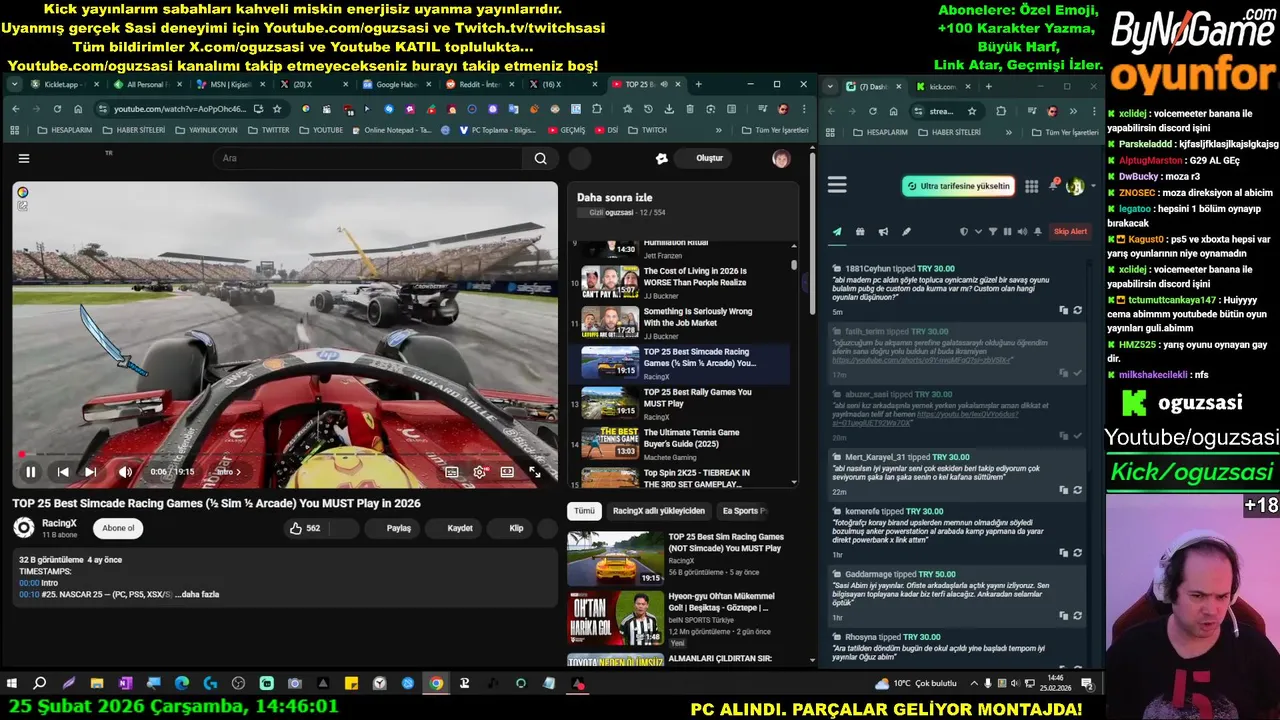1280x720 pixels.
Task: Open Windows Start menu
Action: point(12,684)
